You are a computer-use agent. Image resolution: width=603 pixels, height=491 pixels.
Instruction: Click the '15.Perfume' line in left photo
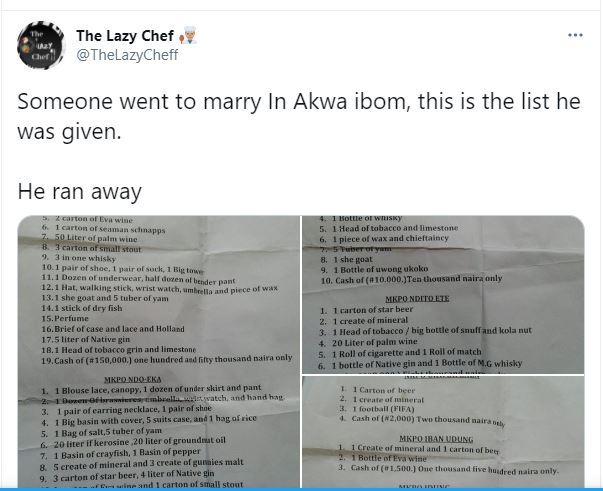(x=65, y=318)
